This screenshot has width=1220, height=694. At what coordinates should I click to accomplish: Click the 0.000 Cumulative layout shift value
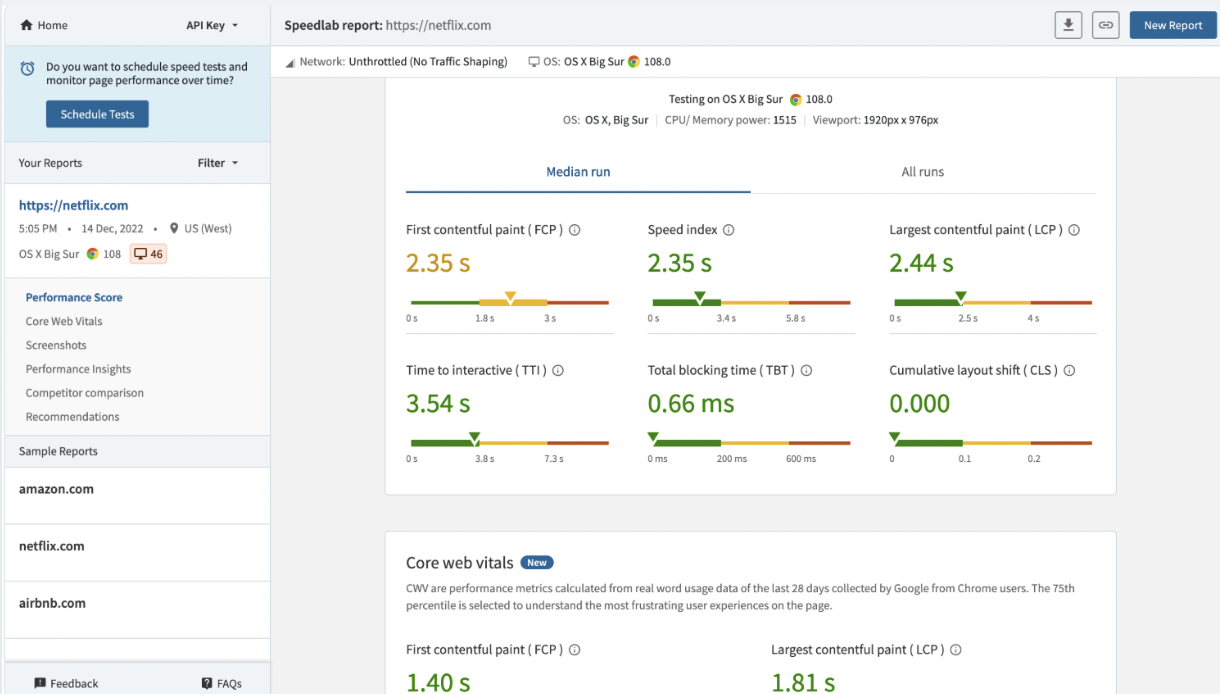[920, 404]
